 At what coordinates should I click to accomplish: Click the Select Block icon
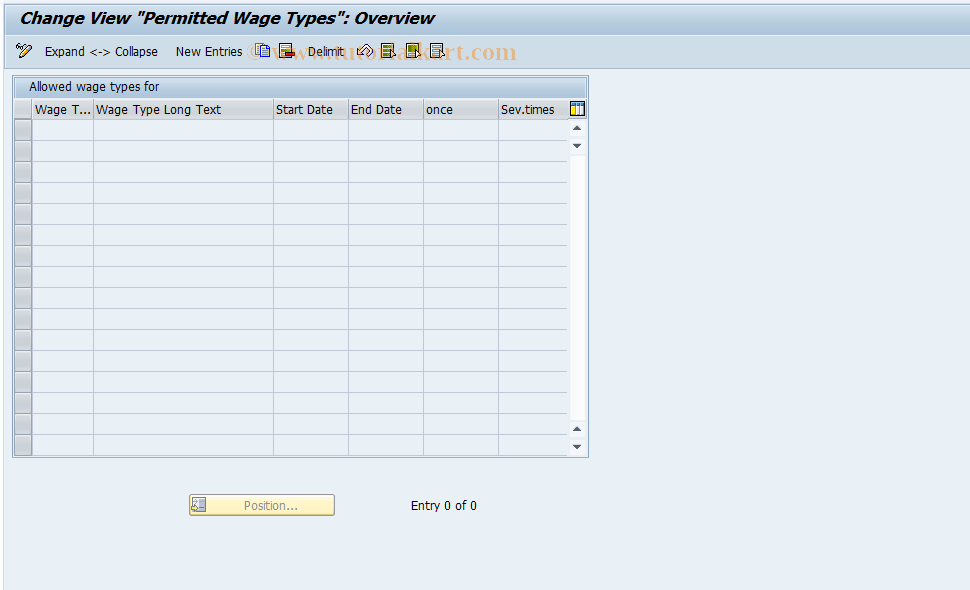coord(413,51)
